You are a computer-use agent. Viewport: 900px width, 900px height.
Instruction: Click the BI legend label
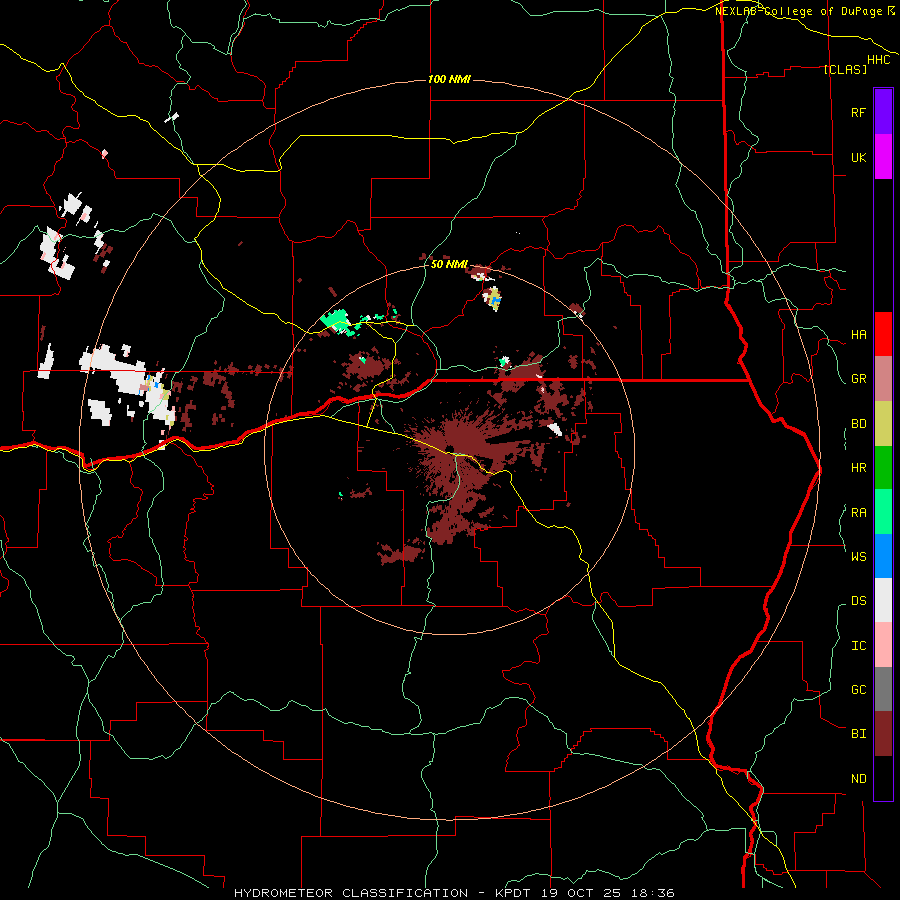[858, 734]
